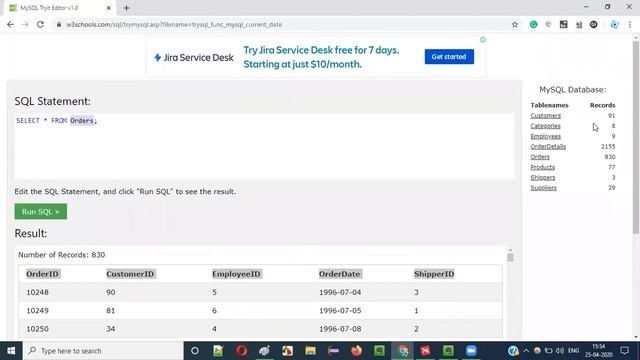Open the Opera browser taskbar icon
The height and width of the screenshot is (360, 640).
point(241,351)
